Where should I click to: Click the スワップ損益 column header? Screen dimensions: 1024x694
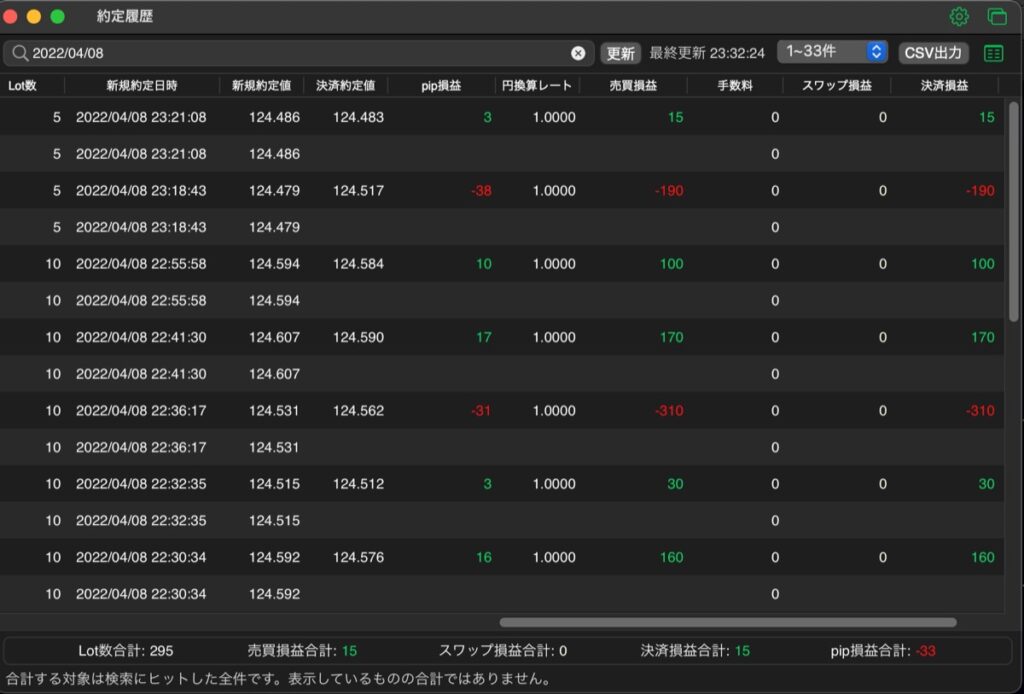pyautogui.click(x=837, y=86)
